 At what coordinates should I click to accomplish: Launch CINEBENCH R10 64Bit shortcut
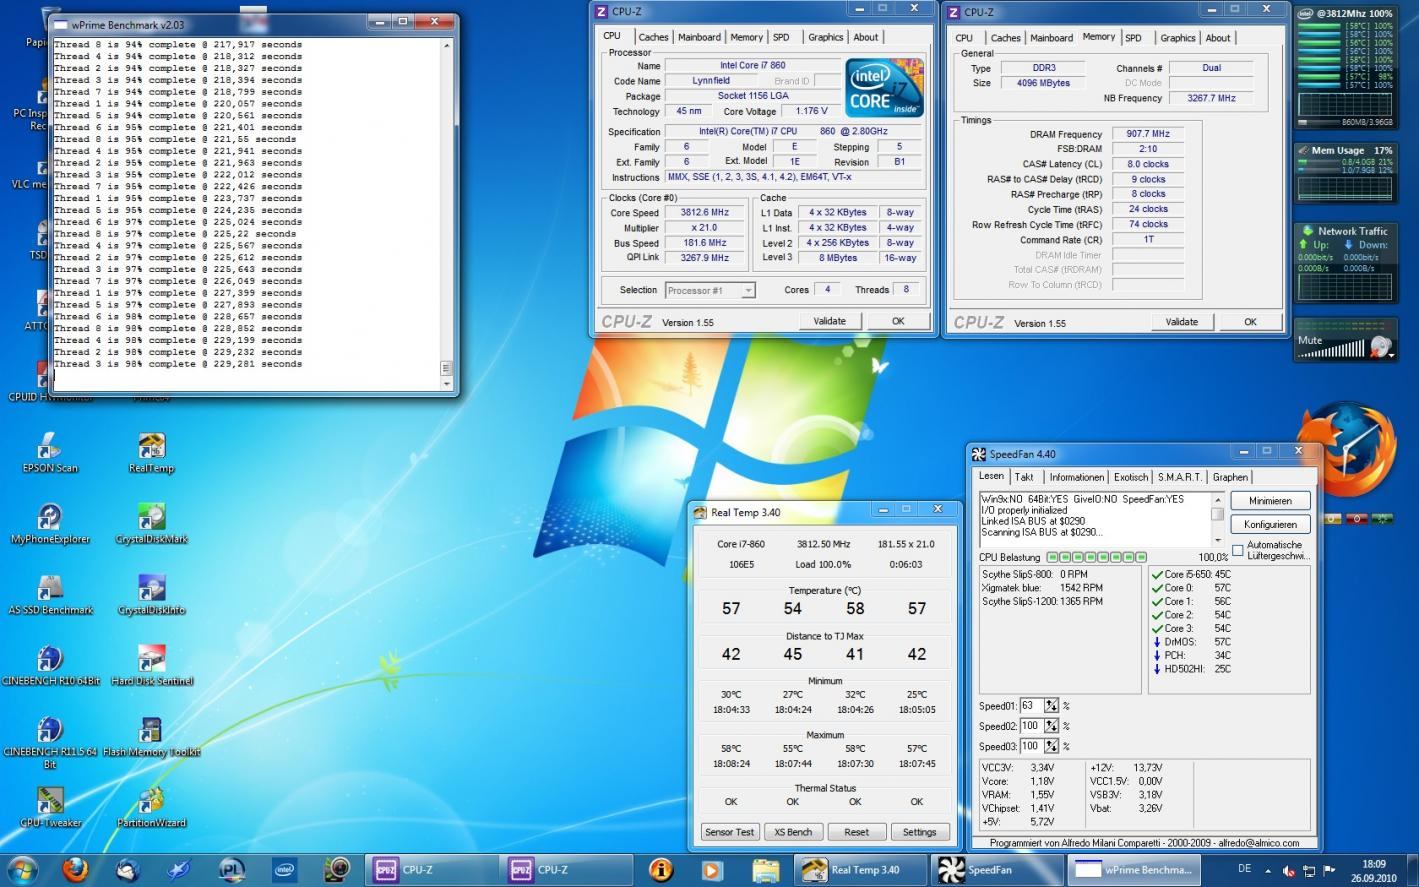(x=50, y=665)
